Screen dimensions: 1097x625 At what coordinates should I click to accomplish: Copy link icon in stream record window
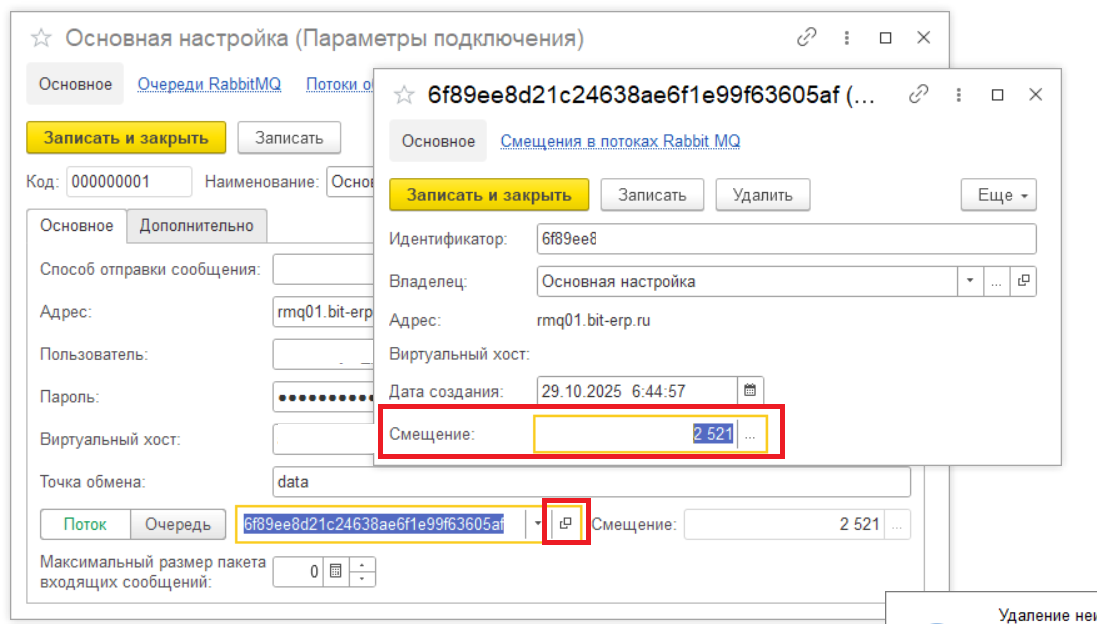918,95
